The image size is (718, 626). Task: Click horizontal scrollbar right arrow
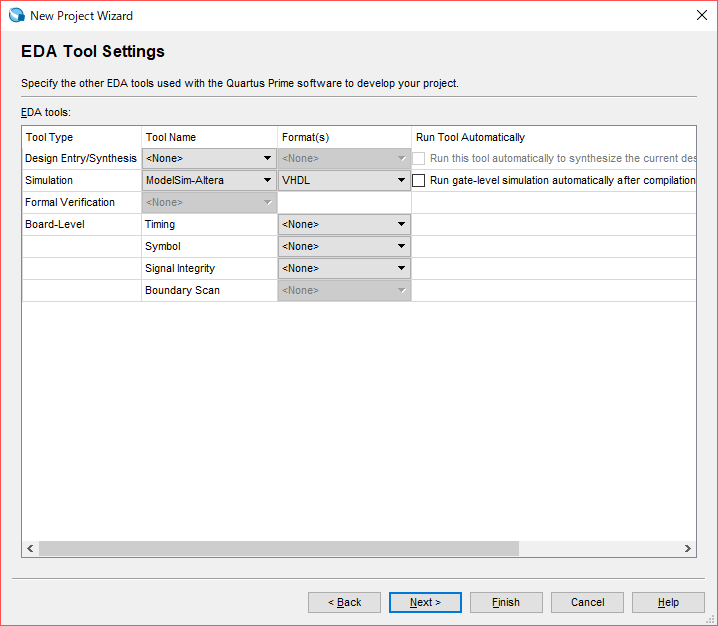688,549
